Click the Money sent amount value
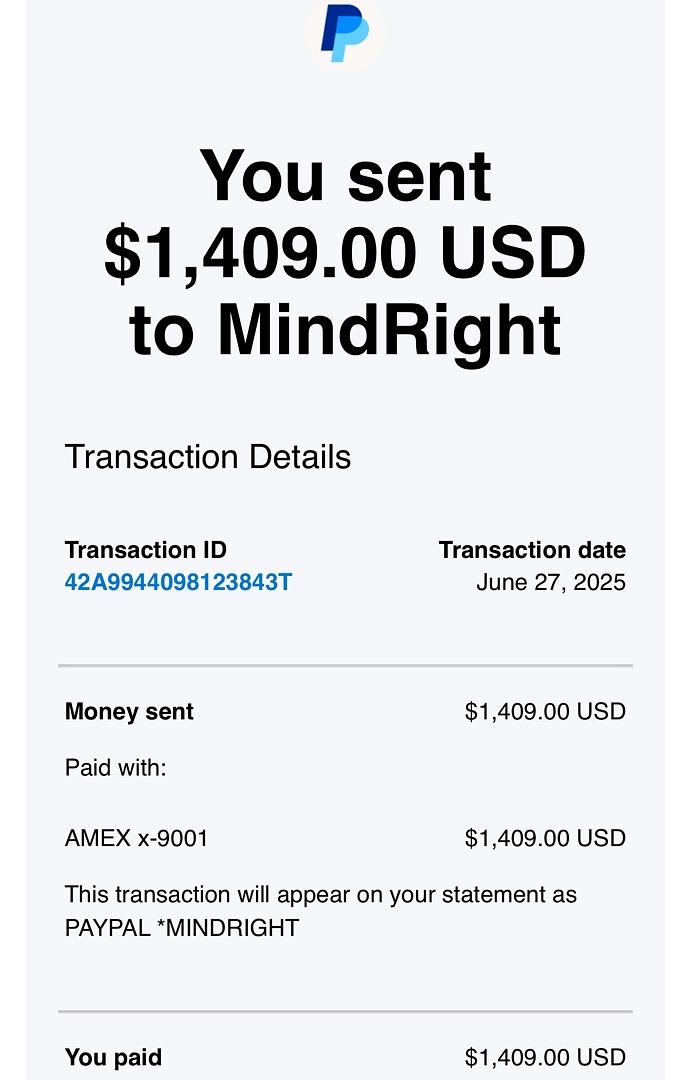Viewport: 691px width, 1080px height. tap(545, 712)
